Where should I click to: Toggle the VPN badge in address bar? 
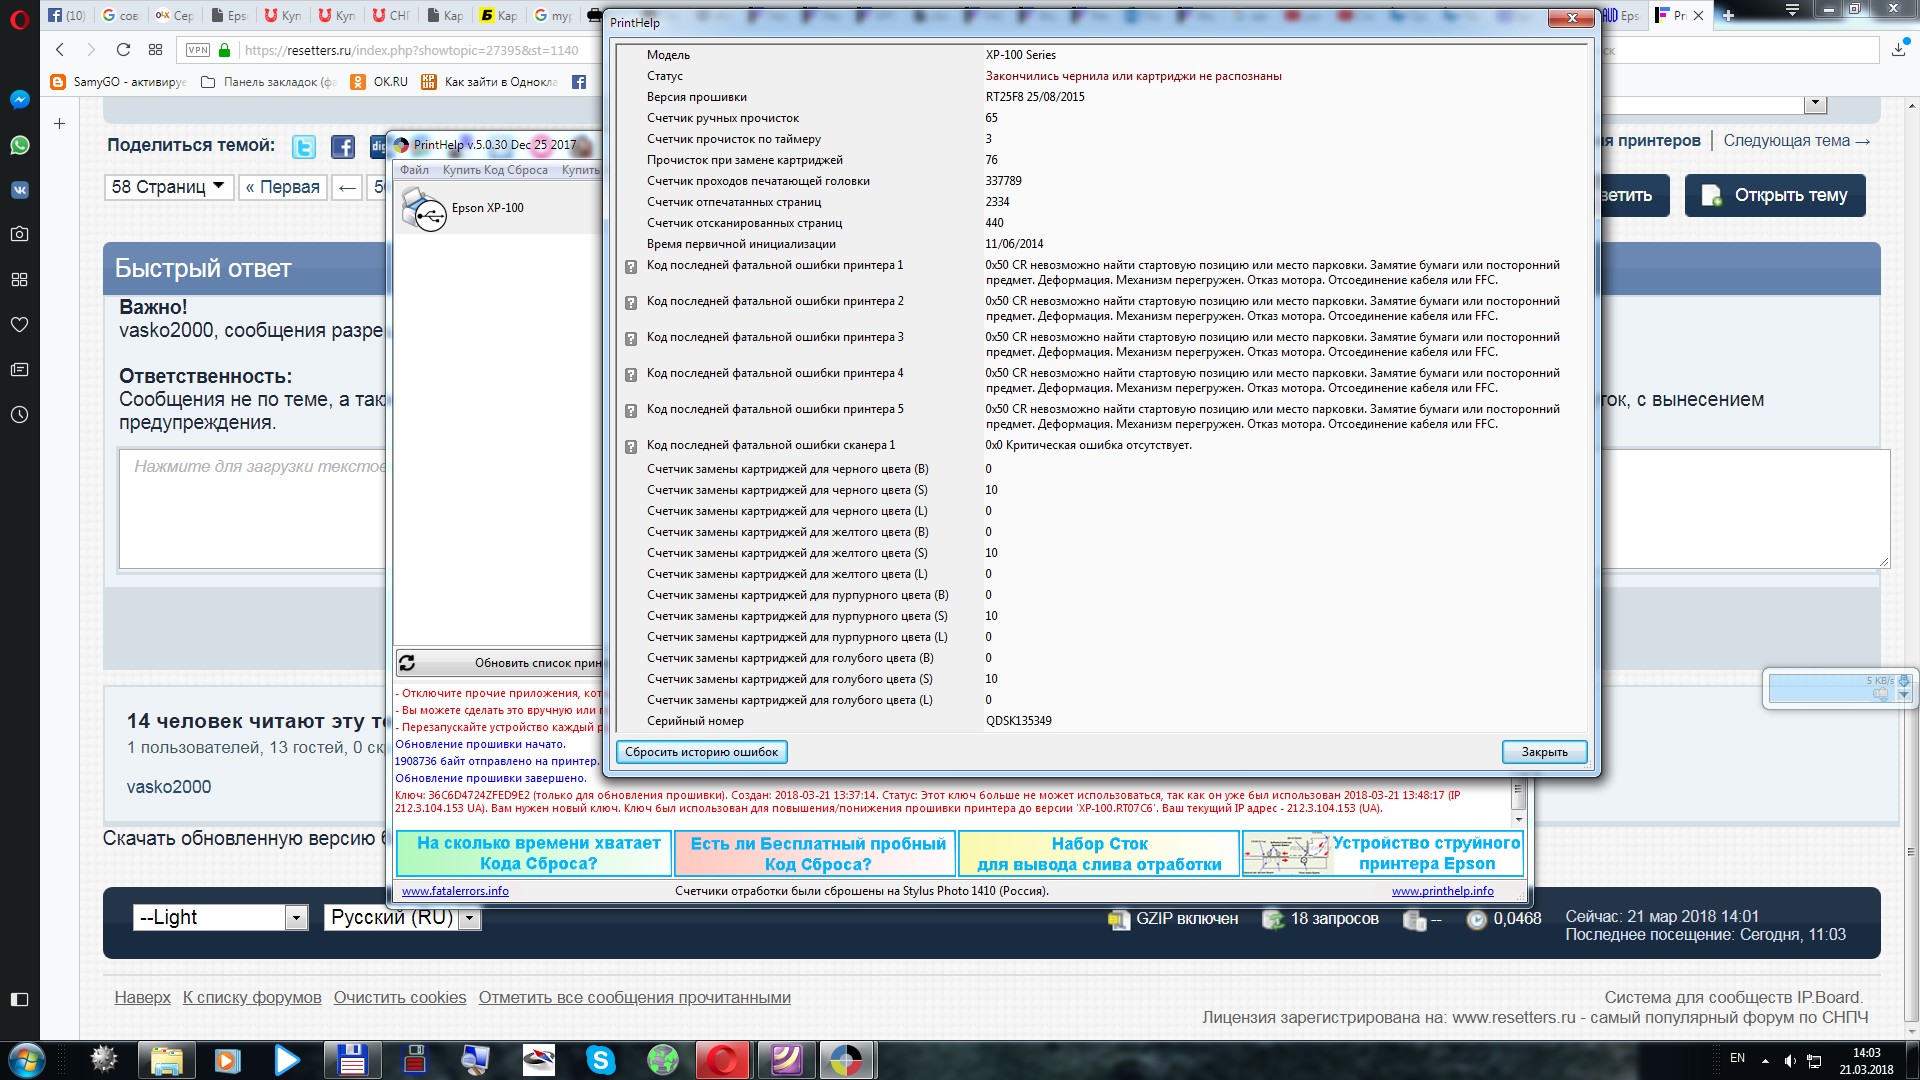coord(198,50)
